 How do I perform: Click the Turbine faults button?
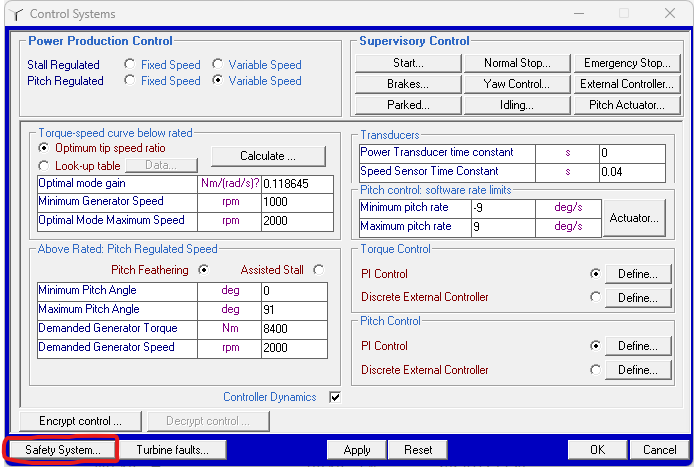172,450
